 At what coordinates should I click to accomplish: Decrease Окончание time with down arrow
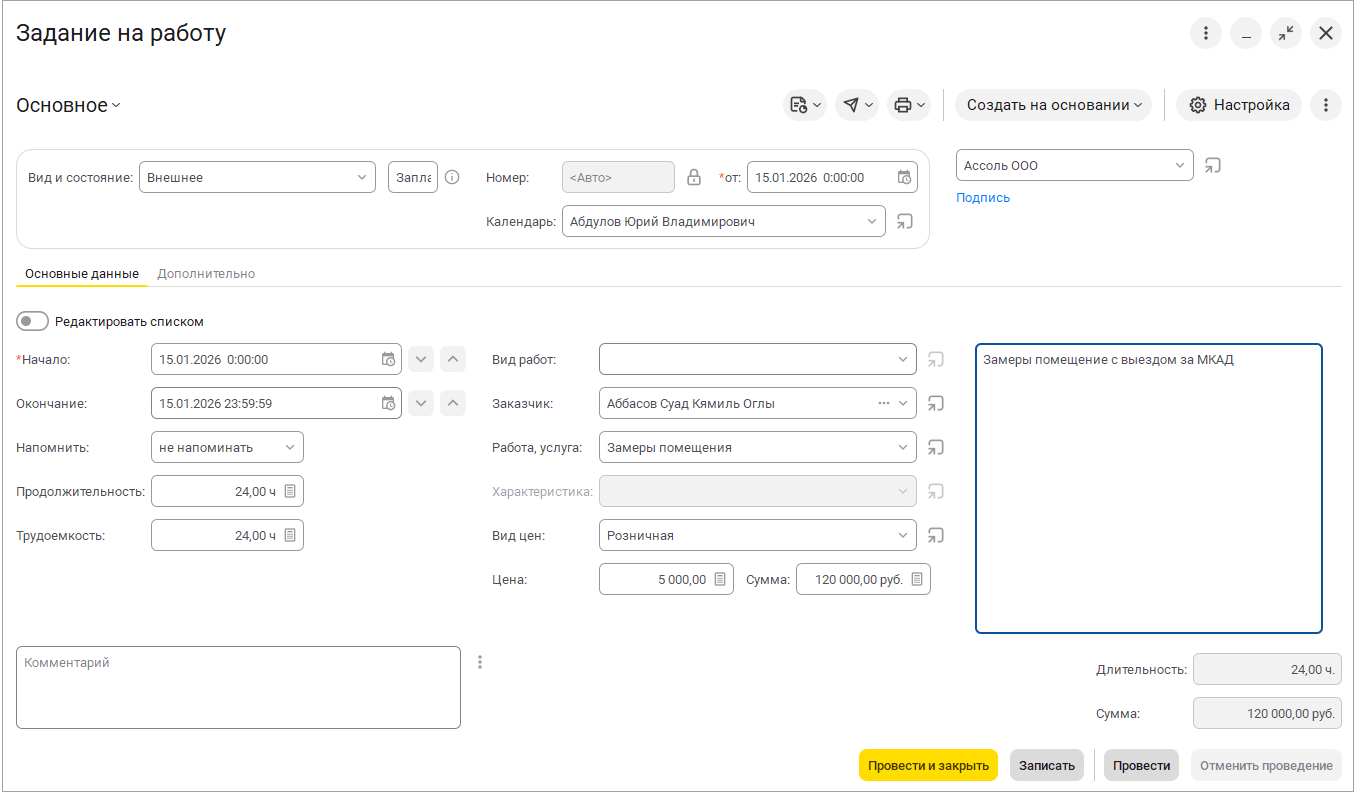[x=421, y=404]
